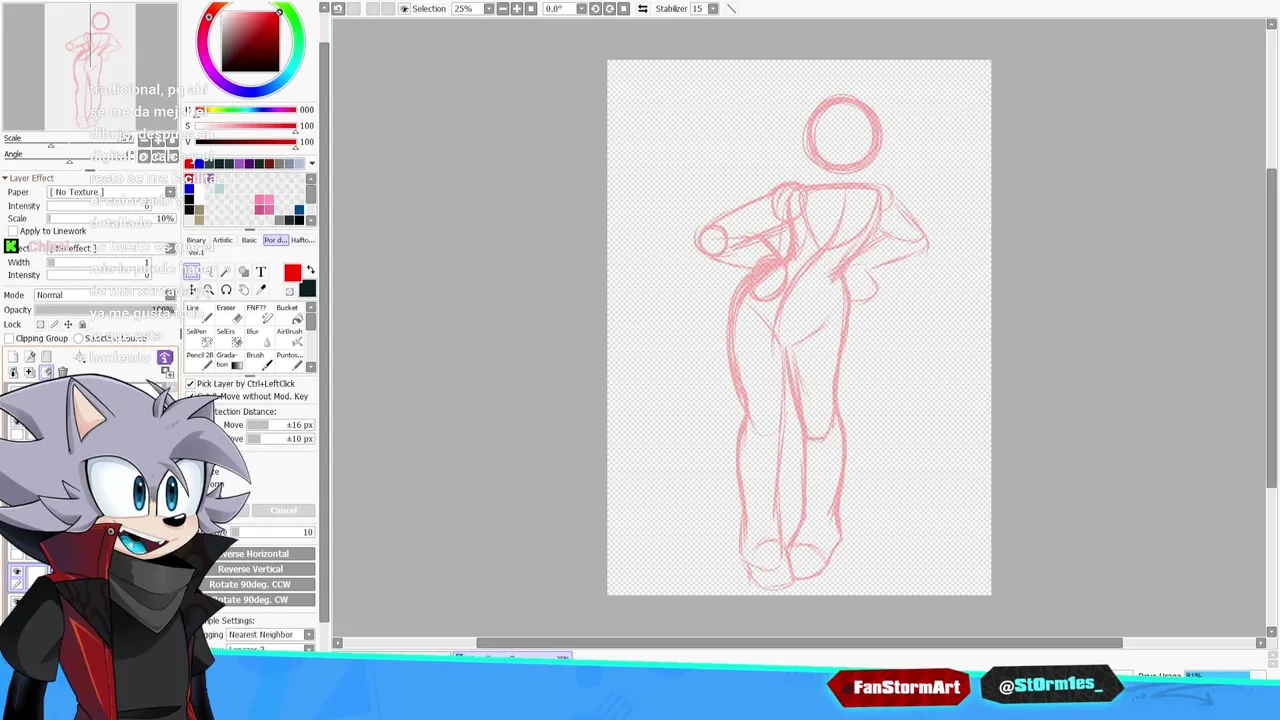1280x720 pixels.
Task: Choose the FNF?? brush tool
Action: tap(259, 314)
